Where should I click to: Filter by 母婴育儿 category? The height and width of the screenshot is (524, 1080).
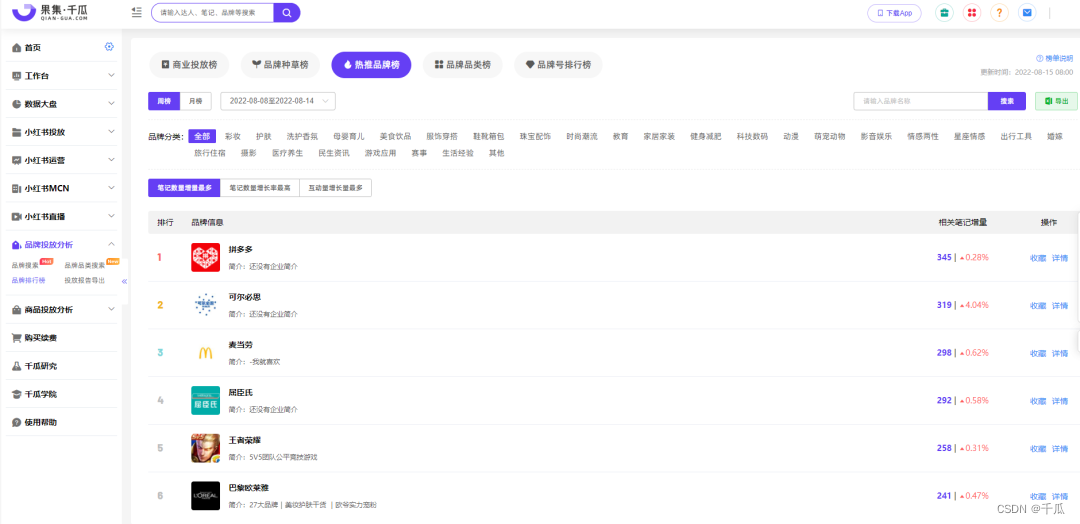click(349, 136)
